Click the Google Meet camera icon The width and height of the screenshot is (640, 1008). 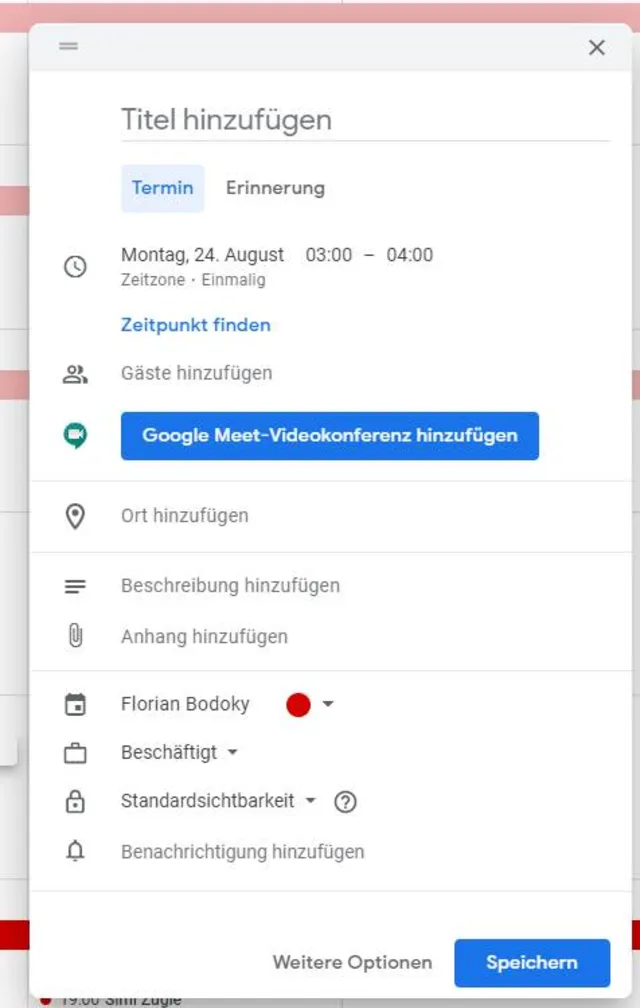(x=75, y=436)
